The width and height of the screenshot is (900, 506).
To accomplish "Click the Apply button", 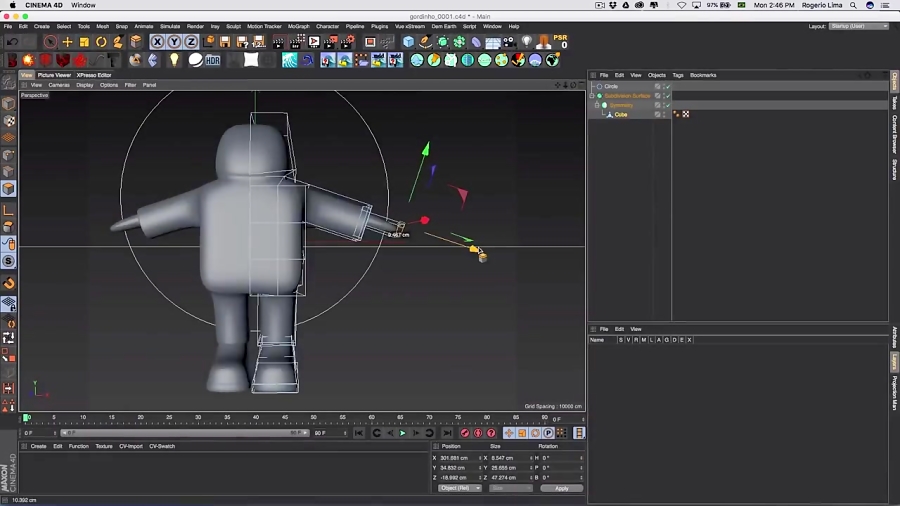I will click(561, 488).
